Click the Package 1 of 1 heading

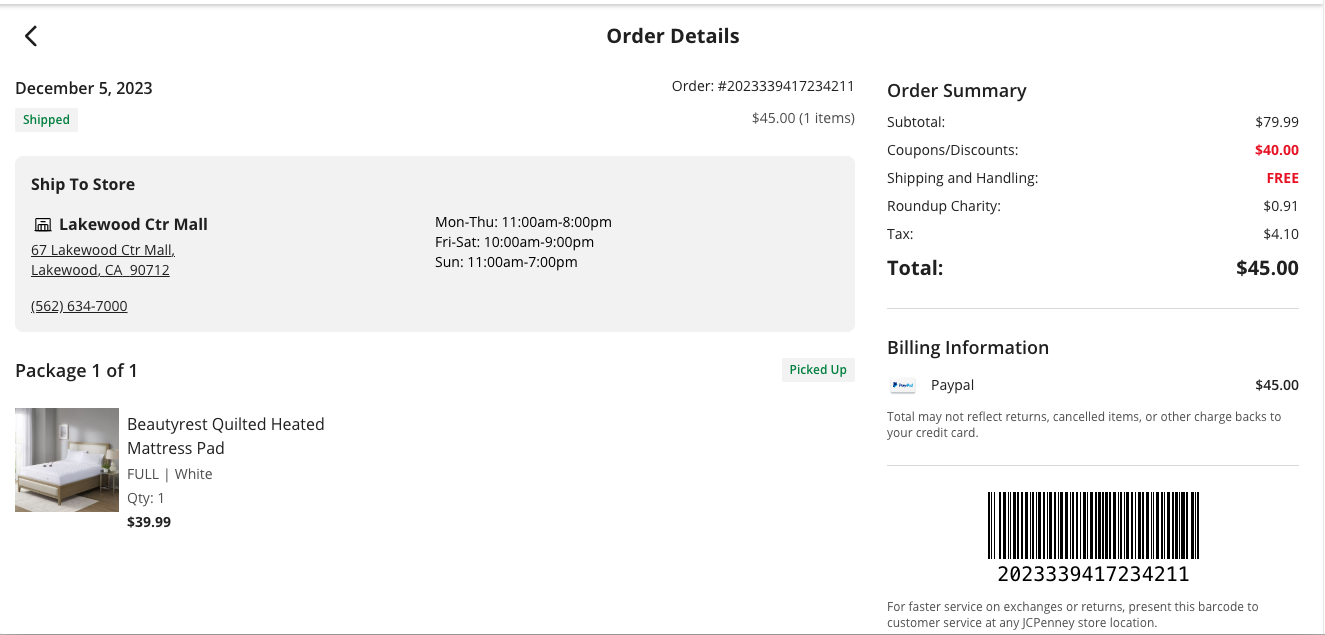click(x=76, y=371)
